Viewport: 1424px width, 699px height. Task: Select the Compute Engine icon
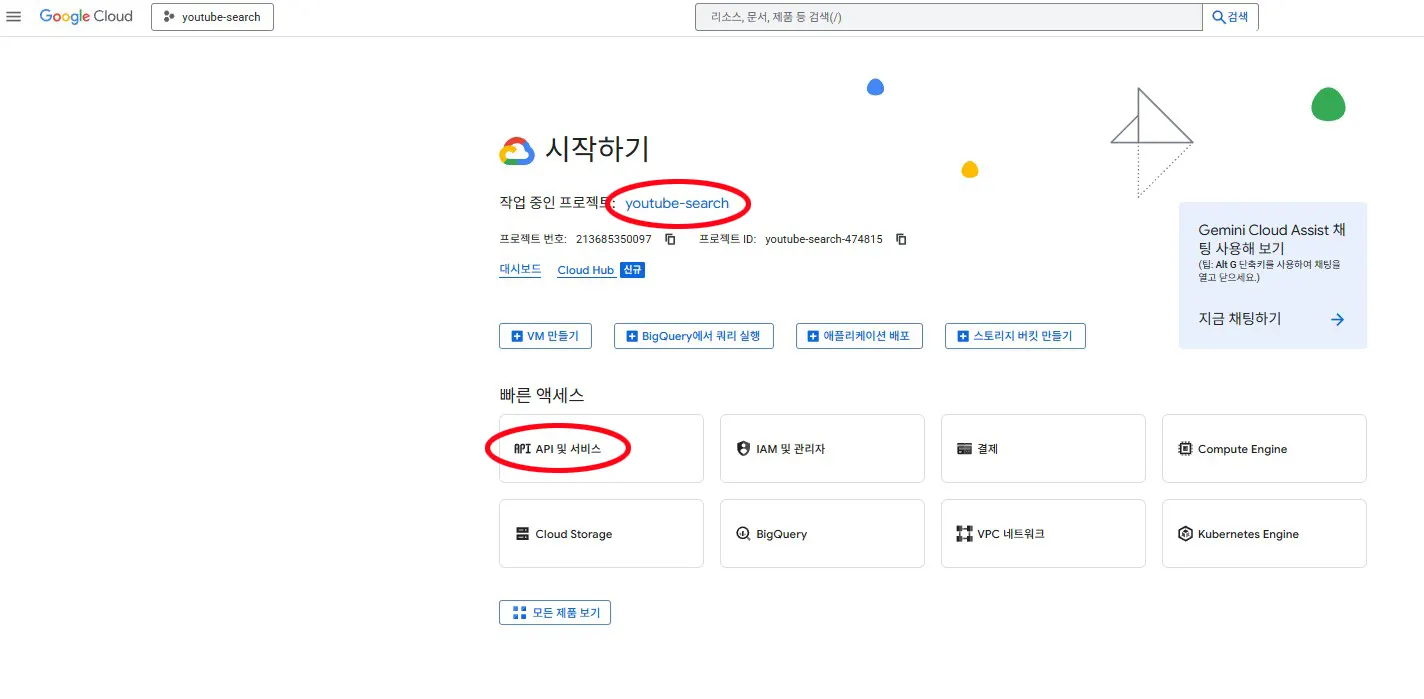pyautogui.click(x=1185, y=448)
